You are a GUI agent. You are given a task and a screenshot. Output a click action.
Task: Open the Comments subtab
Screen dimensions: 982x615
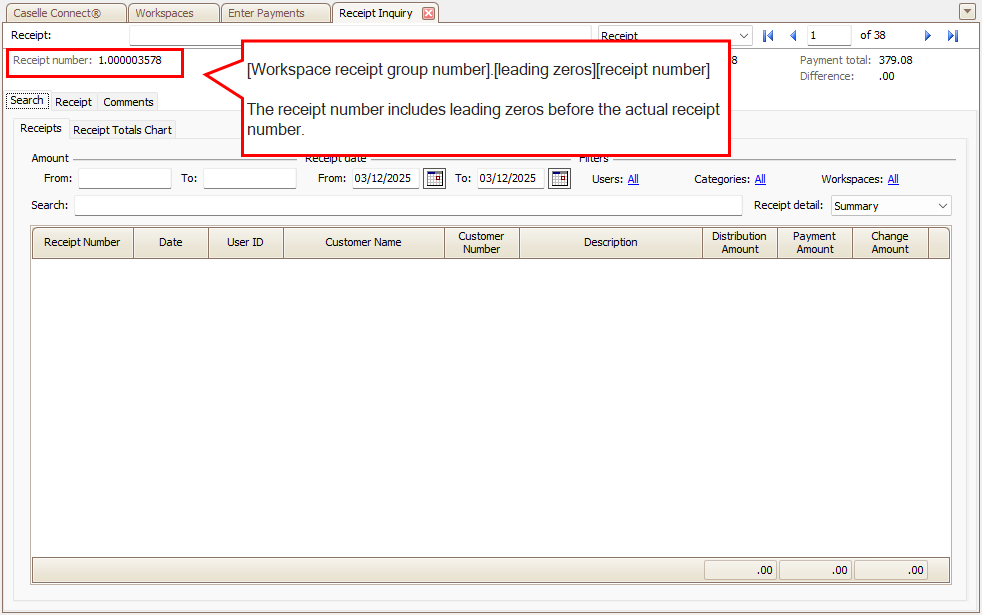point(128,101)
